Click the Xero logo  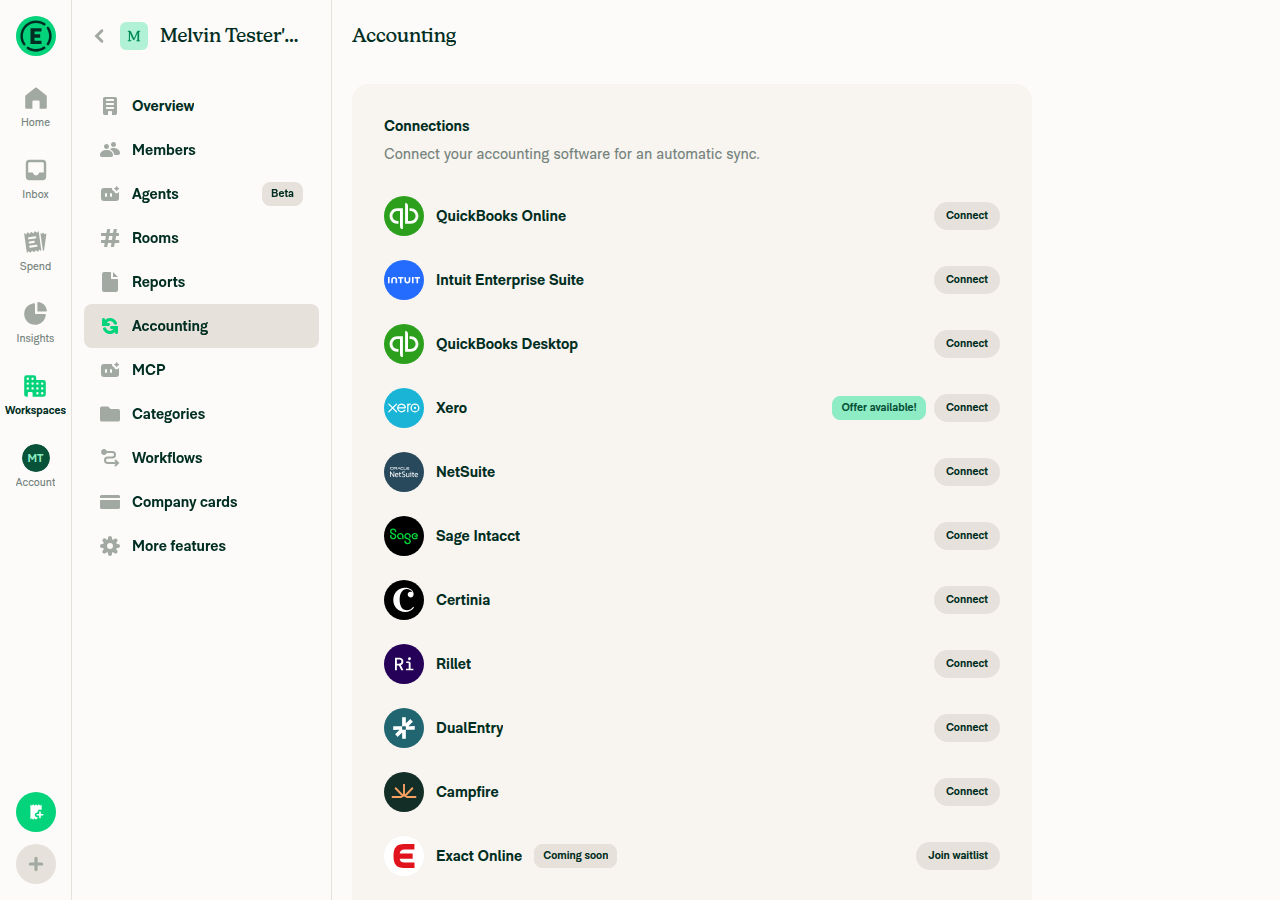coord(404,408)
